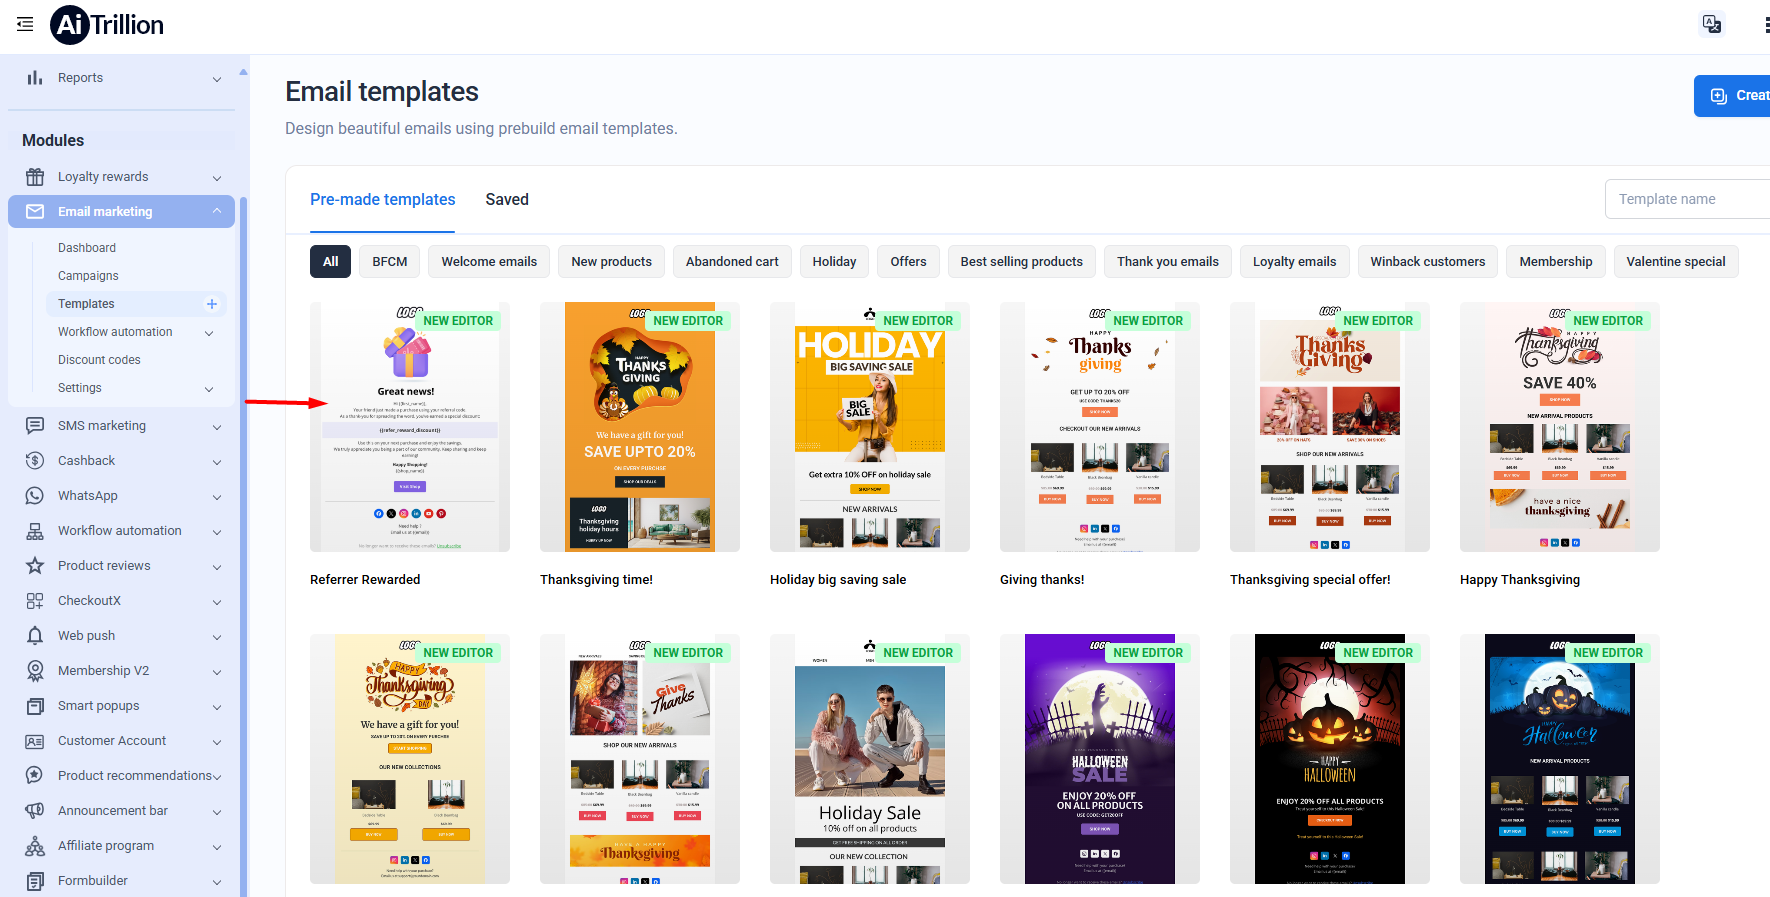Switch to the Saved tab
Screen dimensions: 1770x897
pos(507,199)
